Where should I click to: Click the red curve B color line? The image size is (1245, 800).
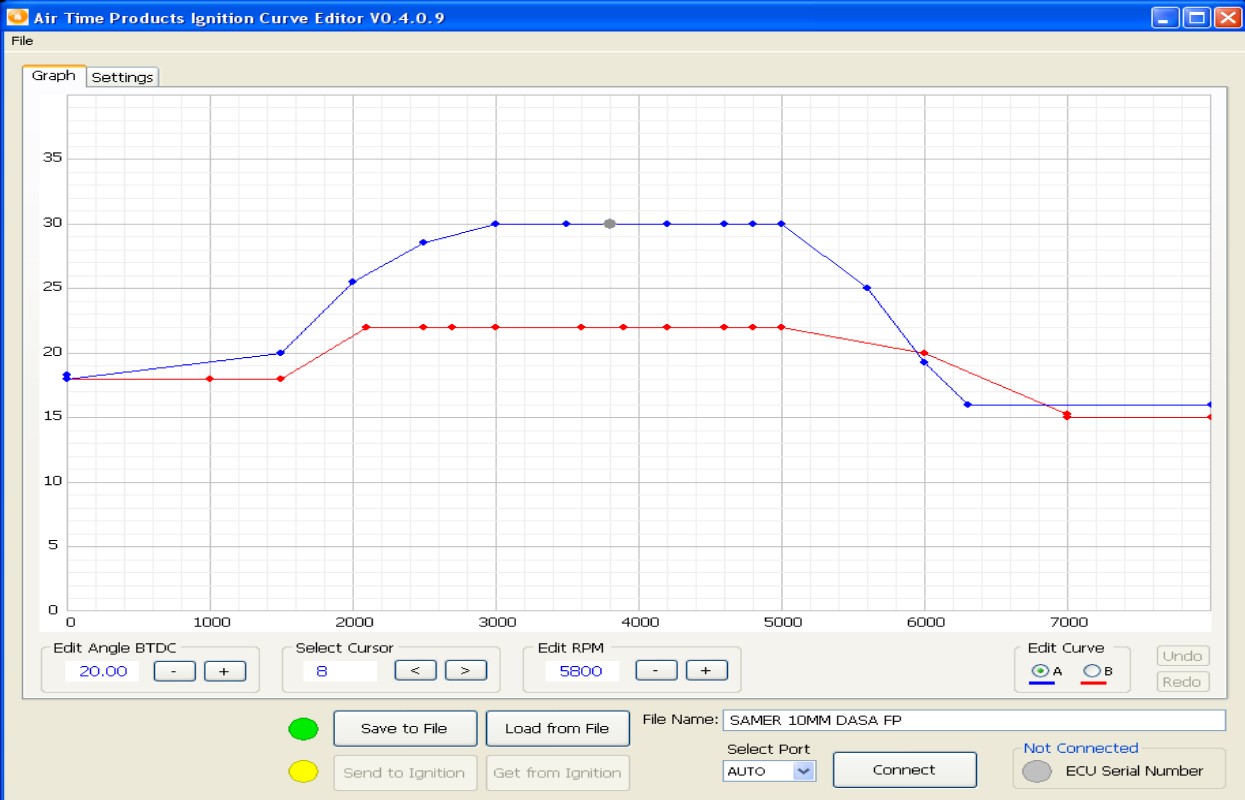click(x=1093, y=683)
